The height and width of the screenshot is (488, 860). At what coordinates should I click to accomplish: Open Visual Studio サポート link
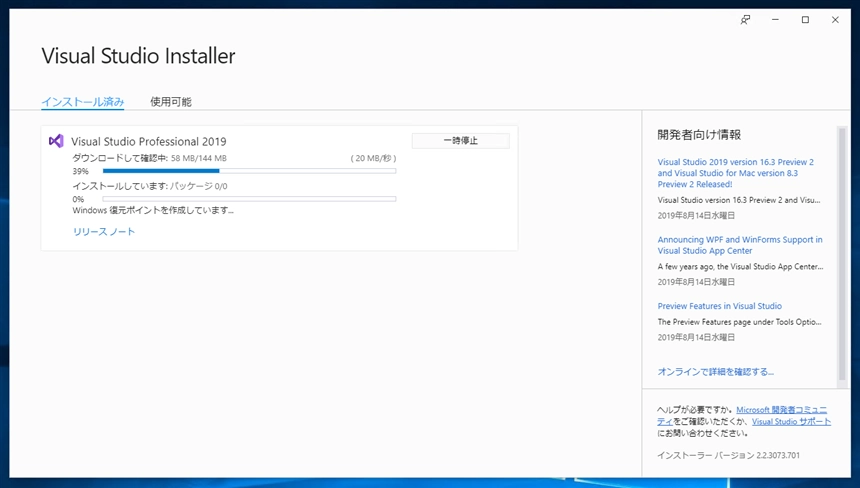pyautogui.click(x=791, y=422)
